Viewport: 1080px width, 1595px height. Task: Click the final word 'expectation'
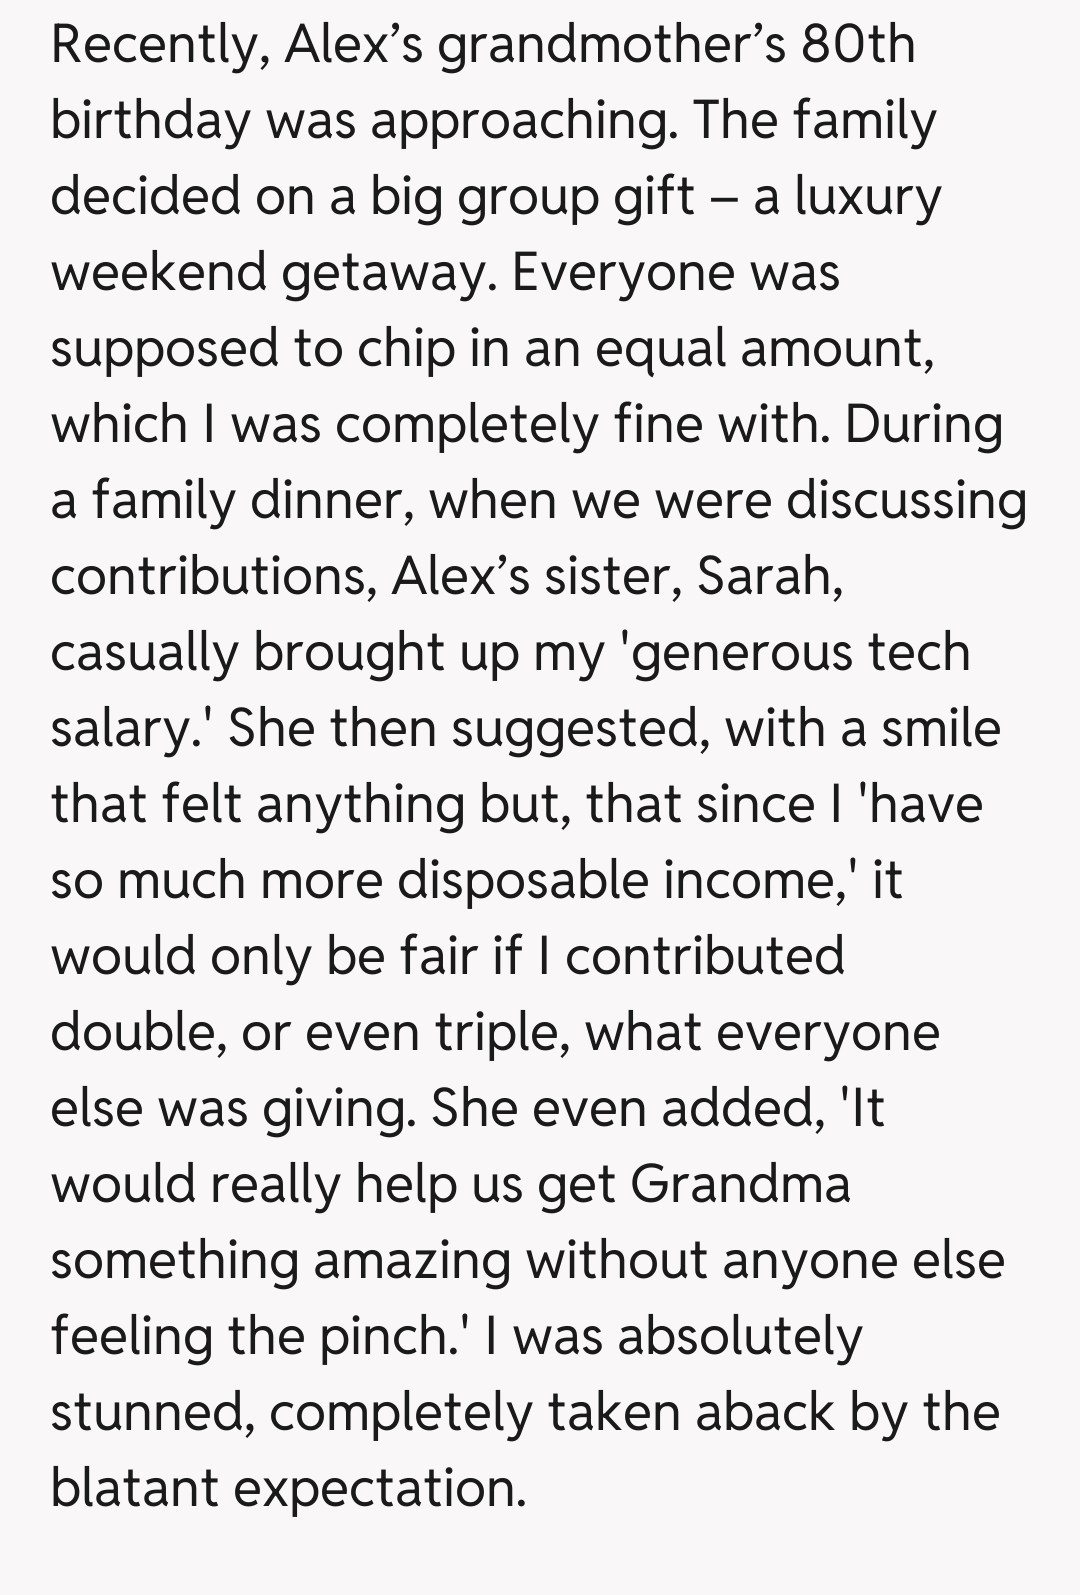pyautogui.click(x=378, y=1489)
